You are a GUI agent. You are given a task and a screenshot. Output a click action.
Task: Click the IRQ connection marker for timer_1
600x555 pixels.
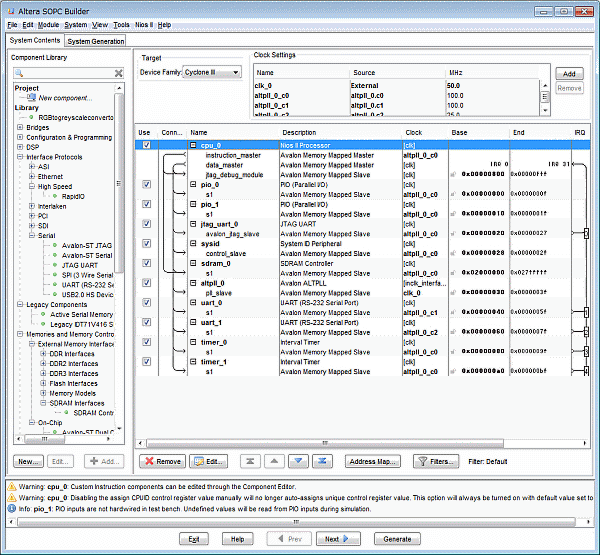coord(586,371)
